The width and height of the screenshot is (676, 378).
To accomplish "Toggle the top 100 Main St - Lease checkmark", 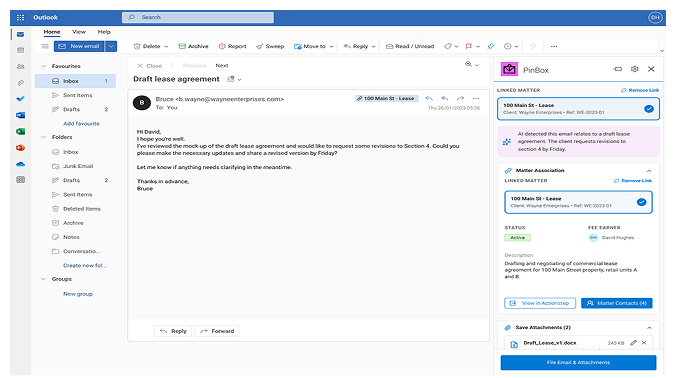I will coord(649,109).
